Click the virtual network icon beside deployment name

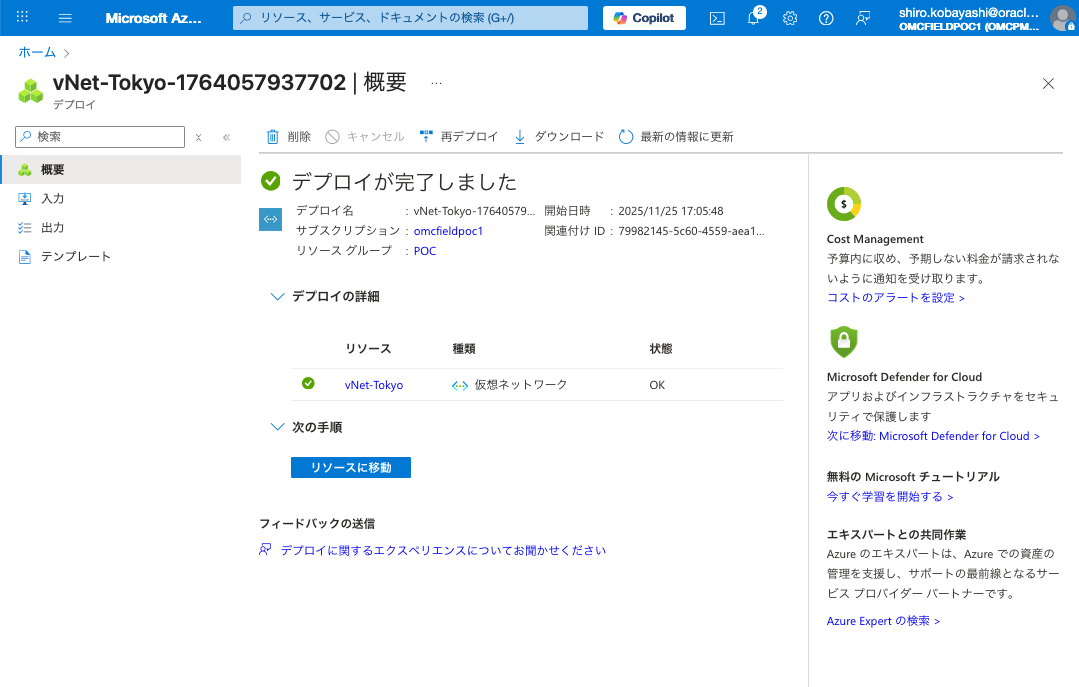[270, 220]
